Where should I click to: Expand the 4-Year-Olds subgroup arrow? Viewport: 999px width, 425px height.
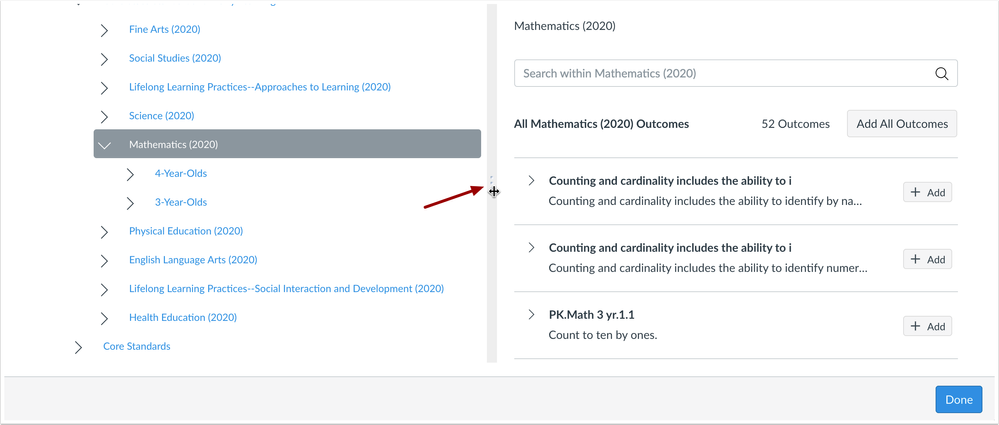pos(130,174)
